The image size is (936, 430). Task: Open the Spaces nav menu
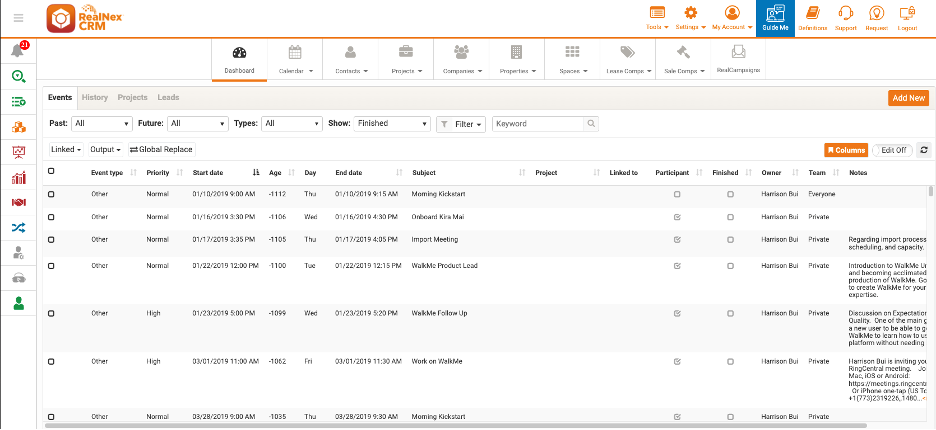[x=573, y=59]
